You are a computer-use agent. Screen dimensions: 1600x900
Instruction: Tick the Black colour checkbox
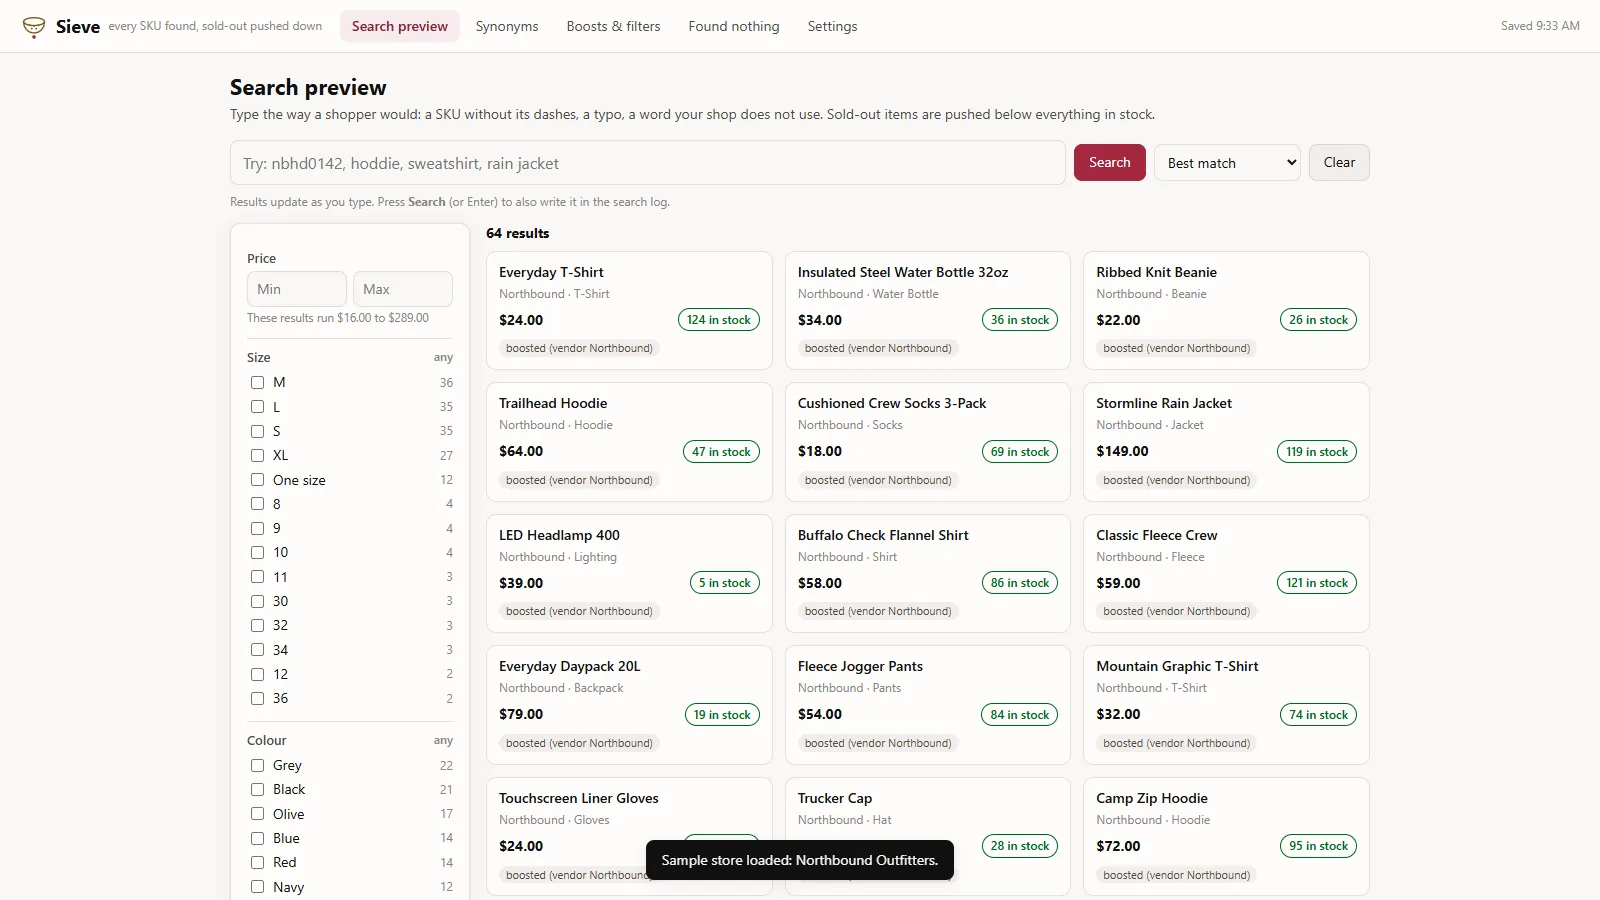pyautogui.click(x=257, y=789)
